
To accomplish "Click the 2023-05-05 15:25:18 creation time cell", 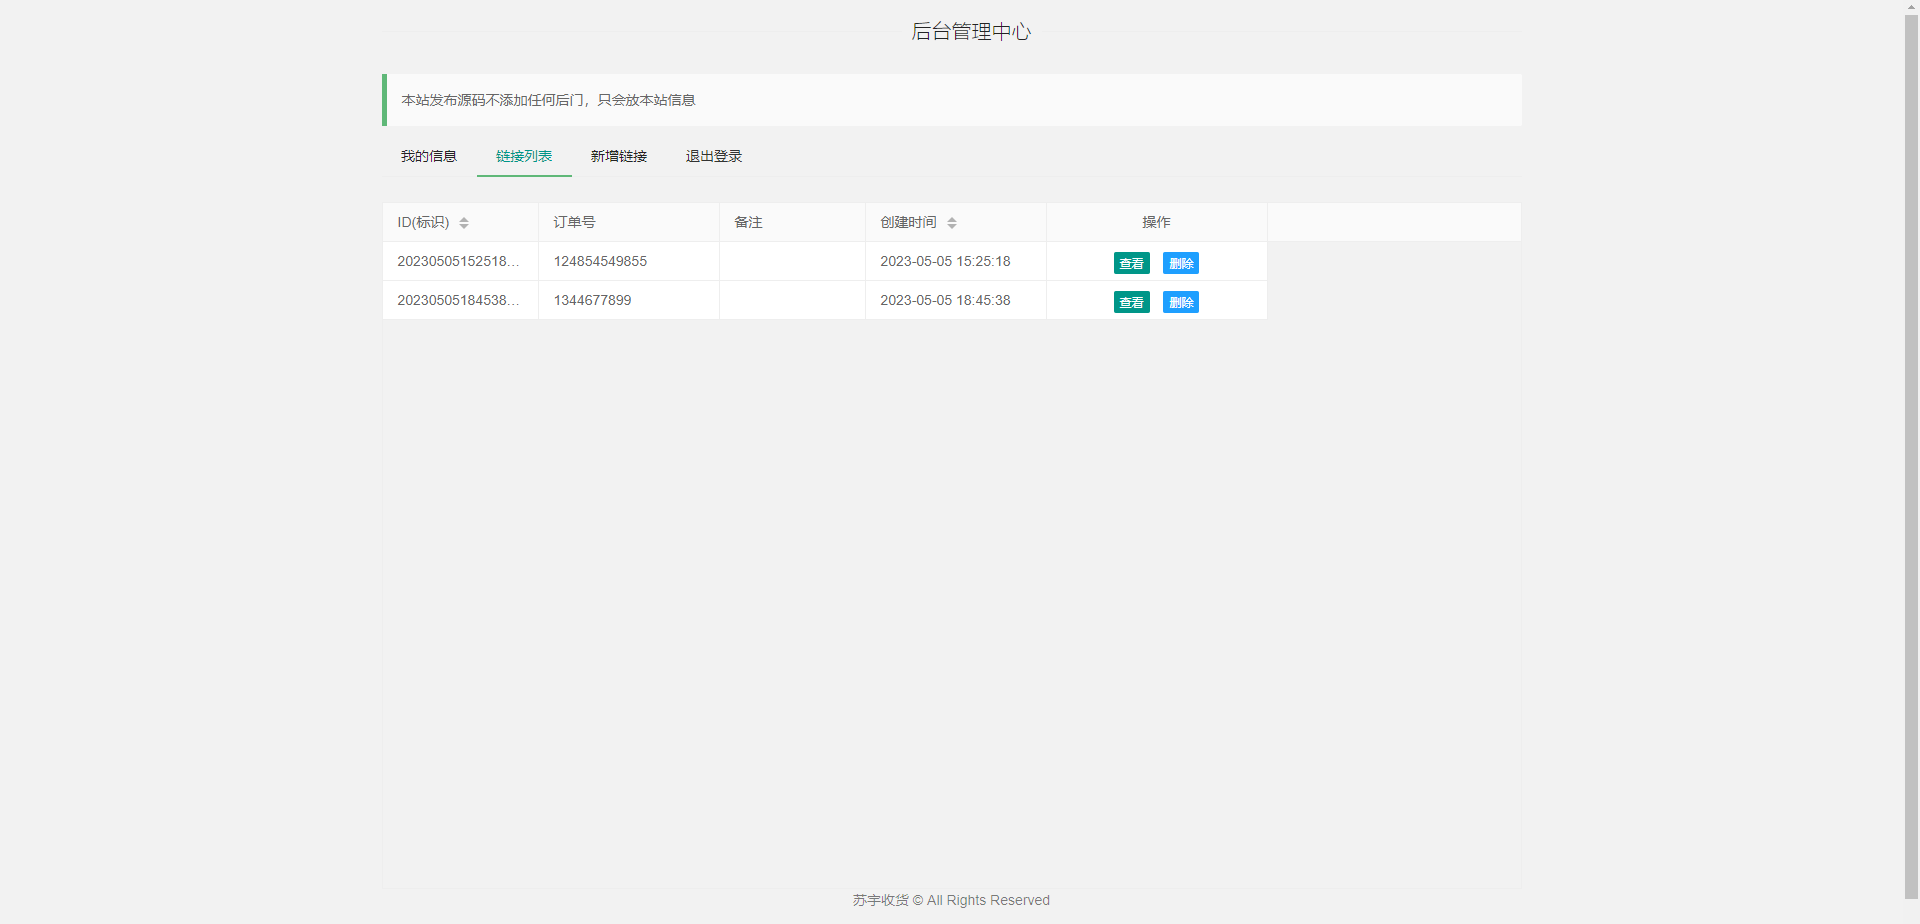I will [x=945, y=261].
